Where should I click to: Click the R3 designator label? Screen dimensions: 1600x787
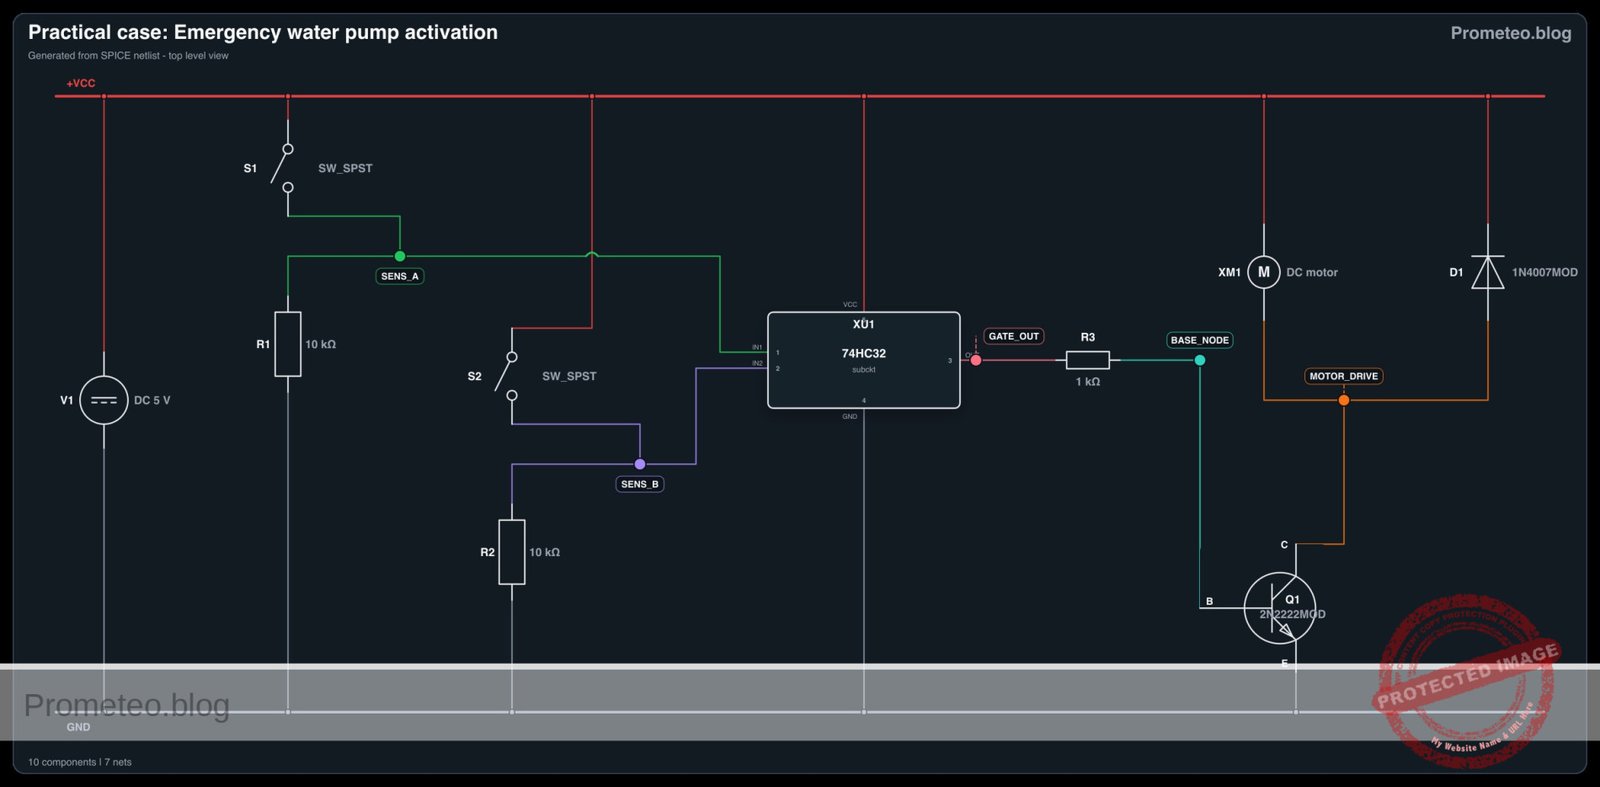(1088, 337)
